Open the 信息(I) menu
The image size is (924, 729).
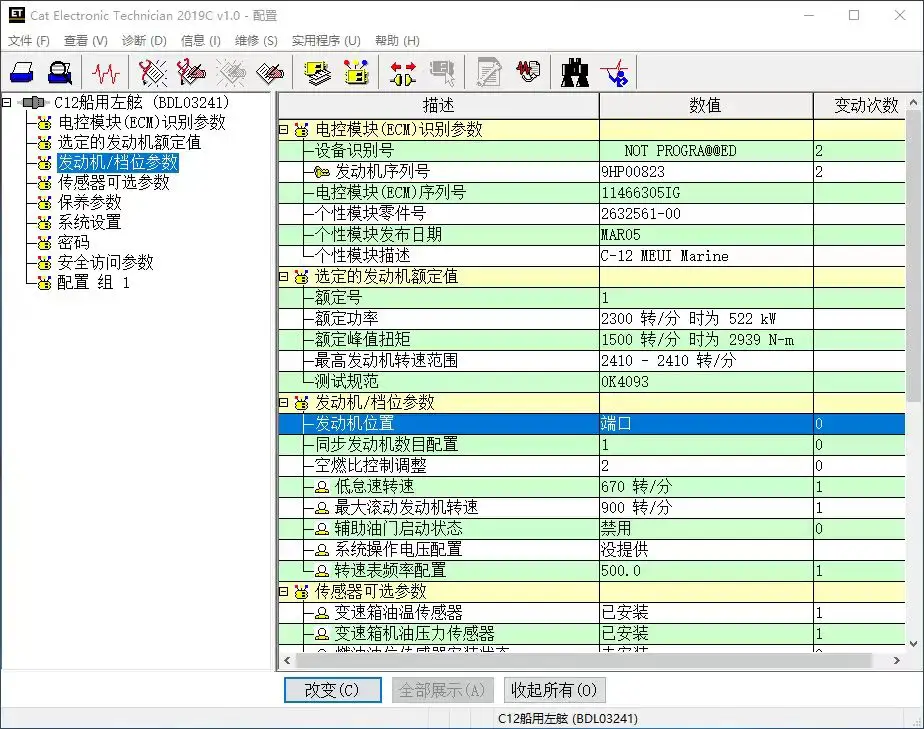[x=200, y=41]
